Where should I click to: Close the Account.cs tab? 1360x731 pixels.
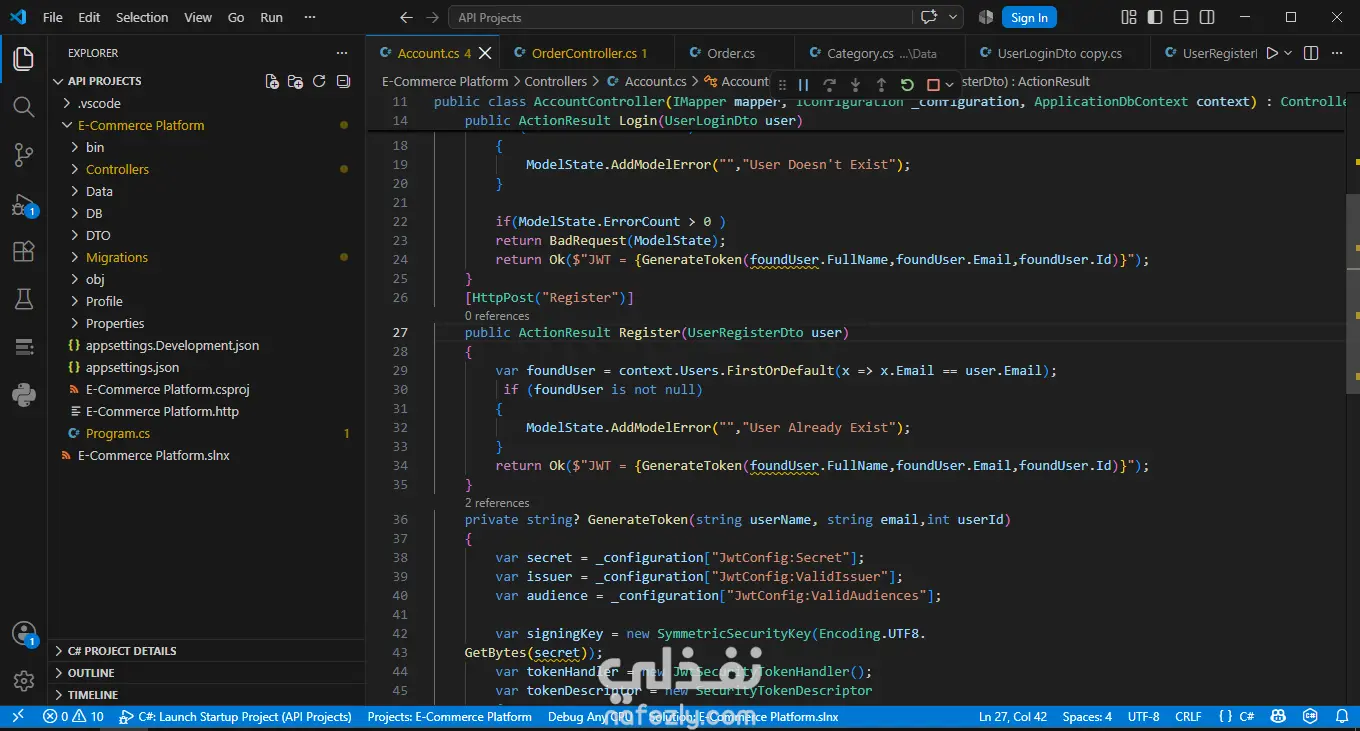coord(485,53)
